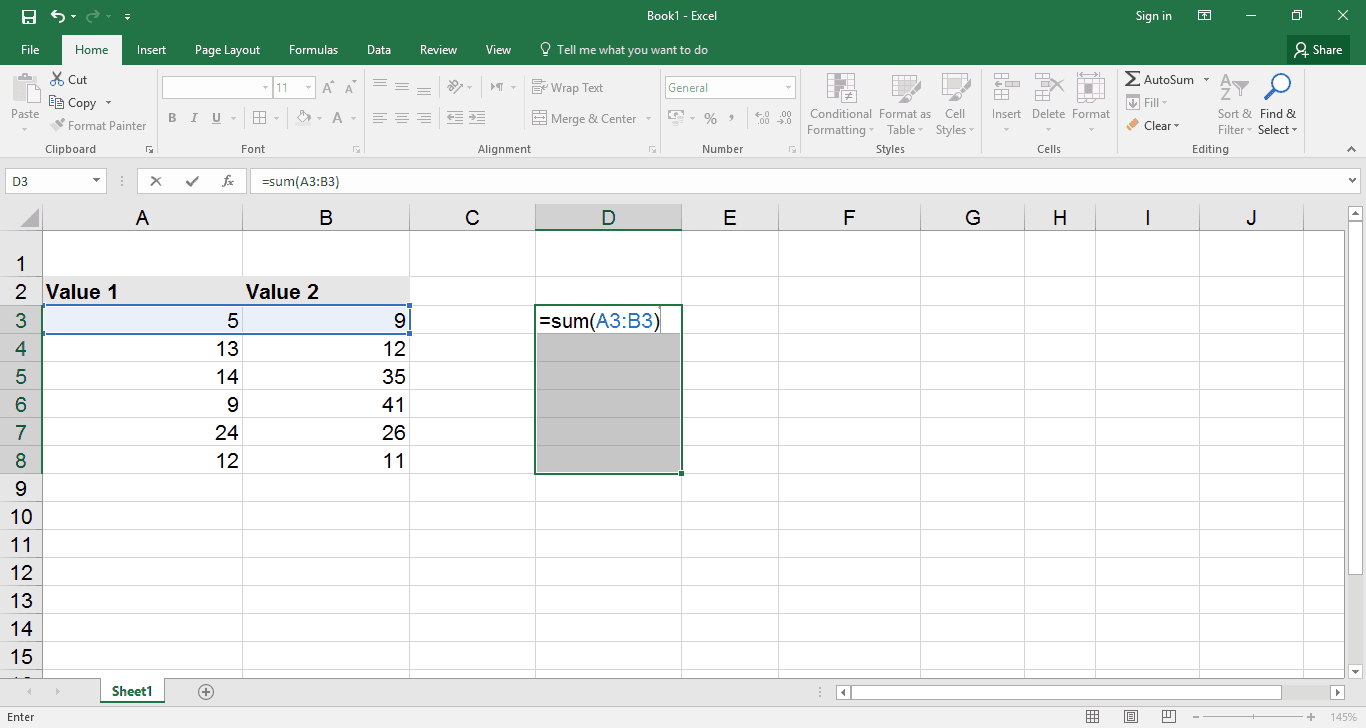The height and width of the screenshot is (728, 1366).
Task: Select the Sheet1 worksheet tab
Action: (x=132, y=691)
